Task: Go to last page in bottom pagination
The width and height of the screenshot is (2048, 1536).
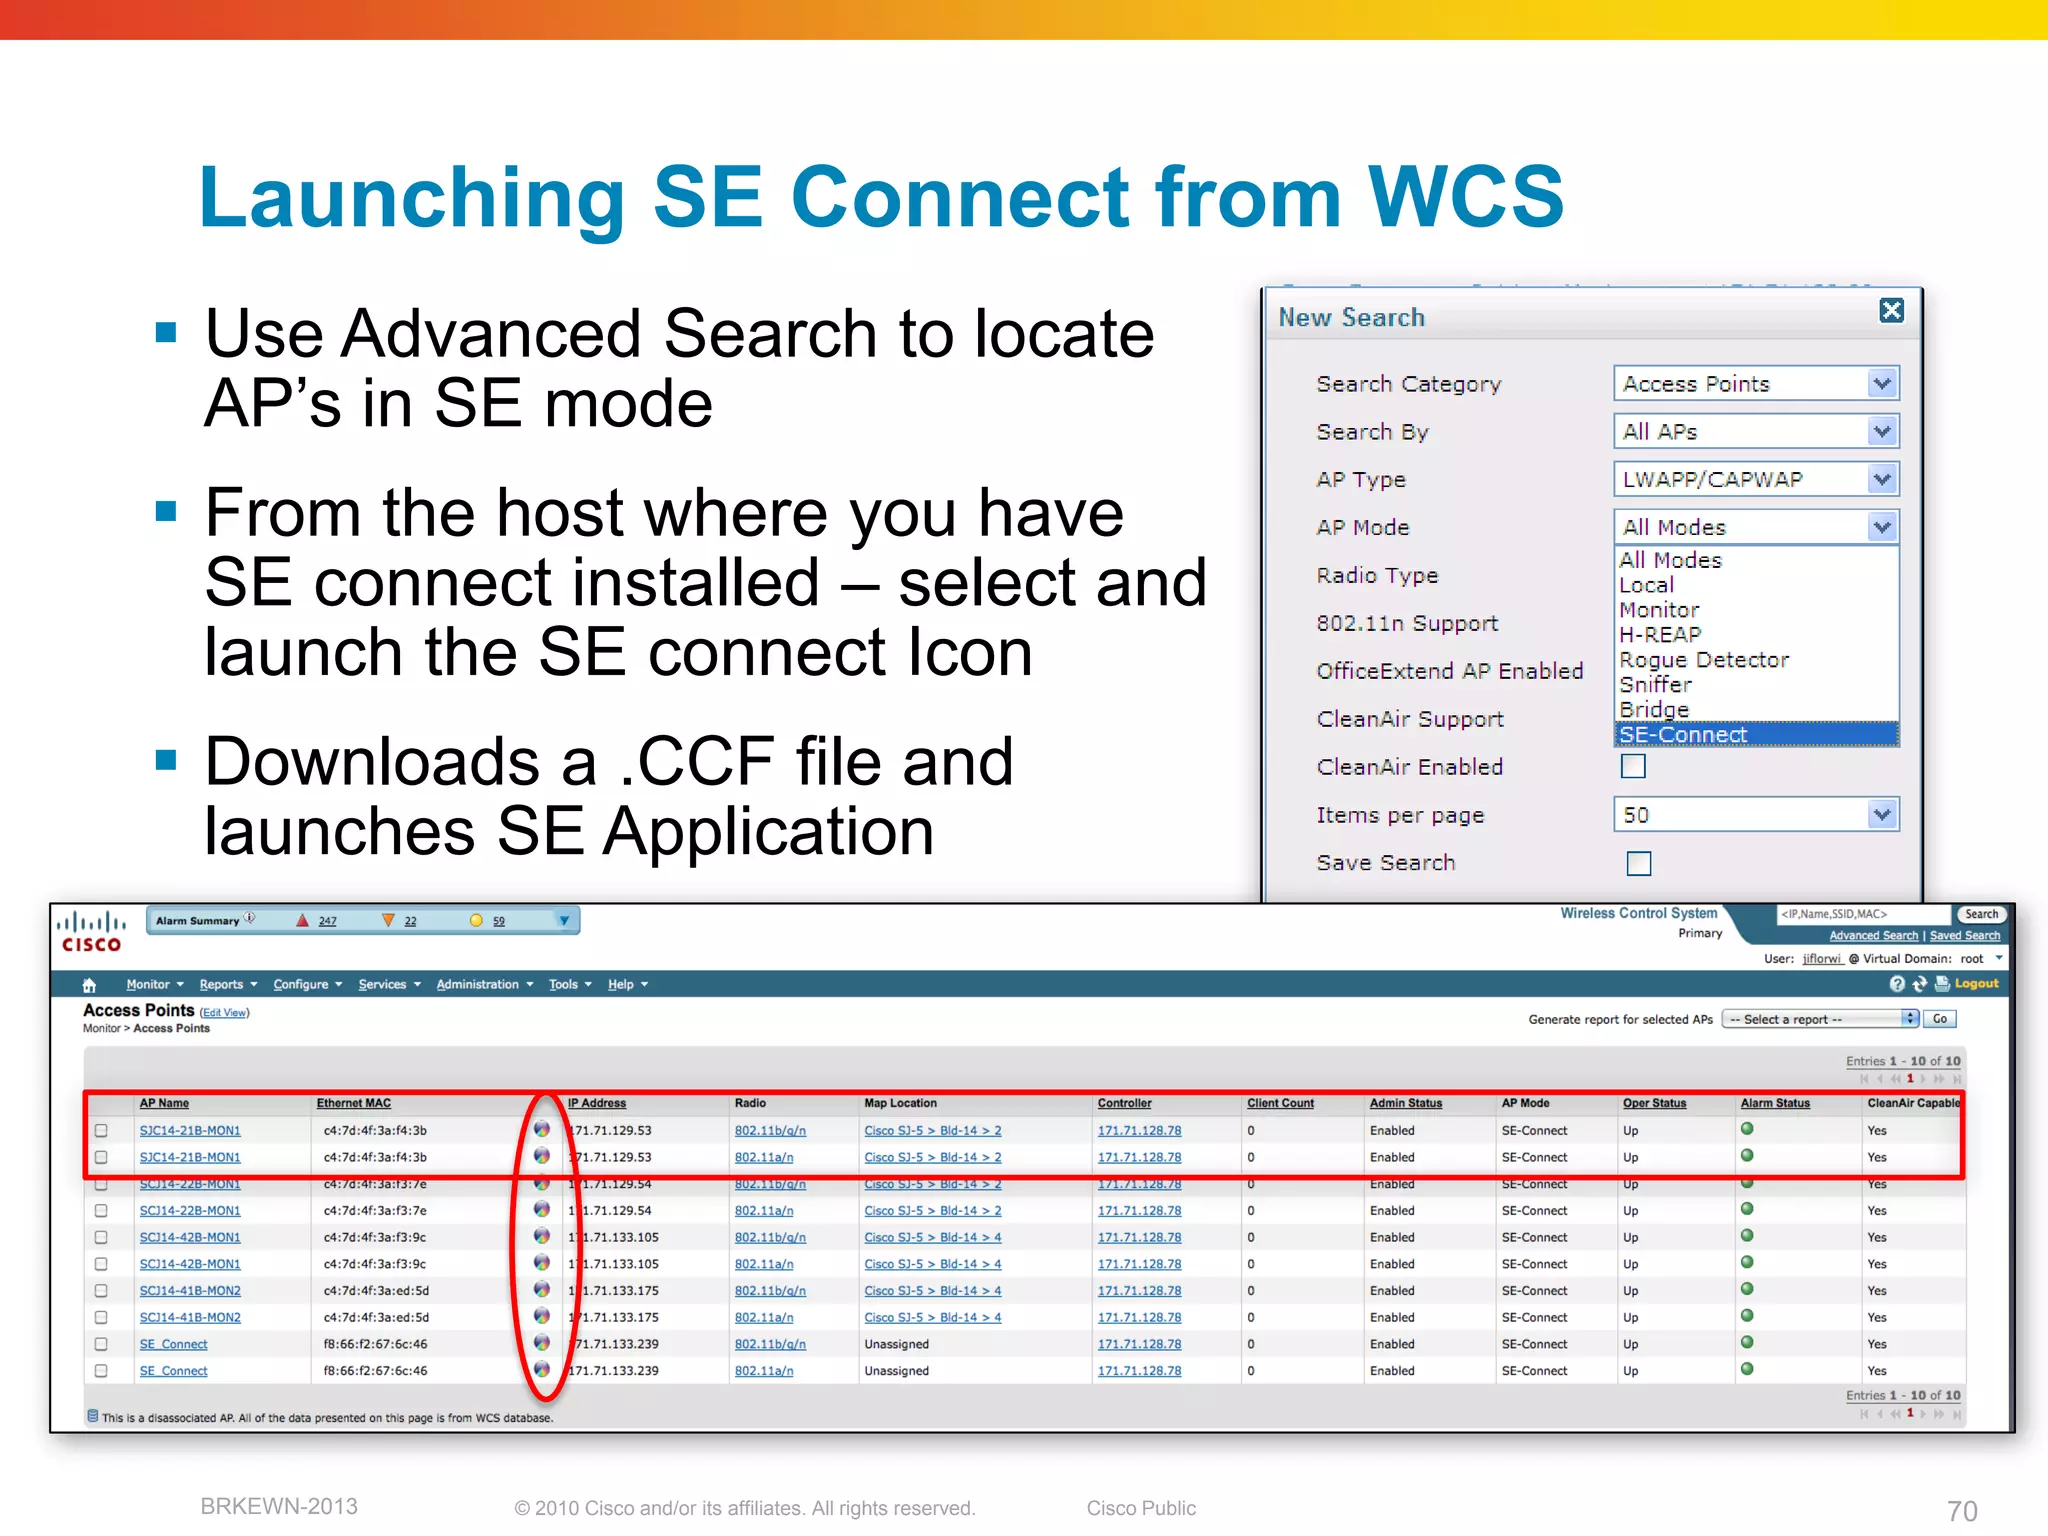Action: click(x=1957, y=1413)
